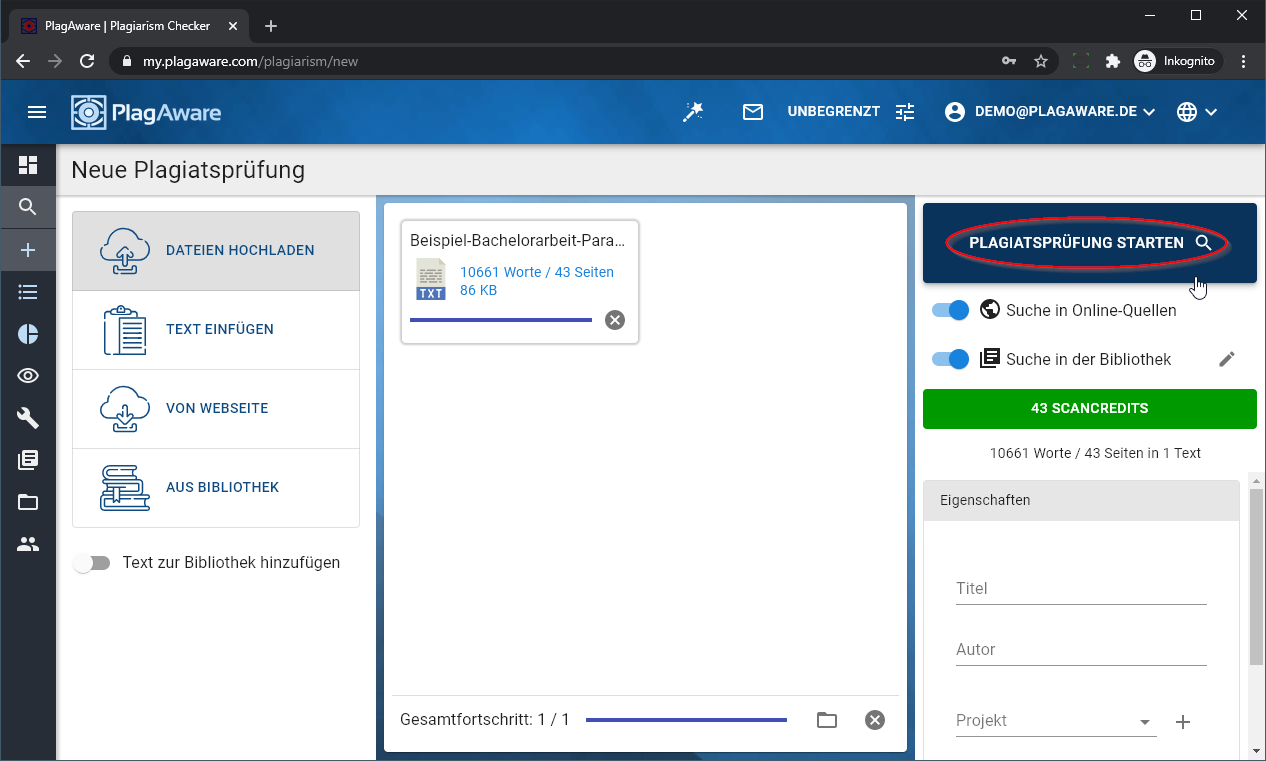Open the DEMO@PLAGAWARE.DE account menu
Screen dimensions: 1266x761
point(1049,112)
